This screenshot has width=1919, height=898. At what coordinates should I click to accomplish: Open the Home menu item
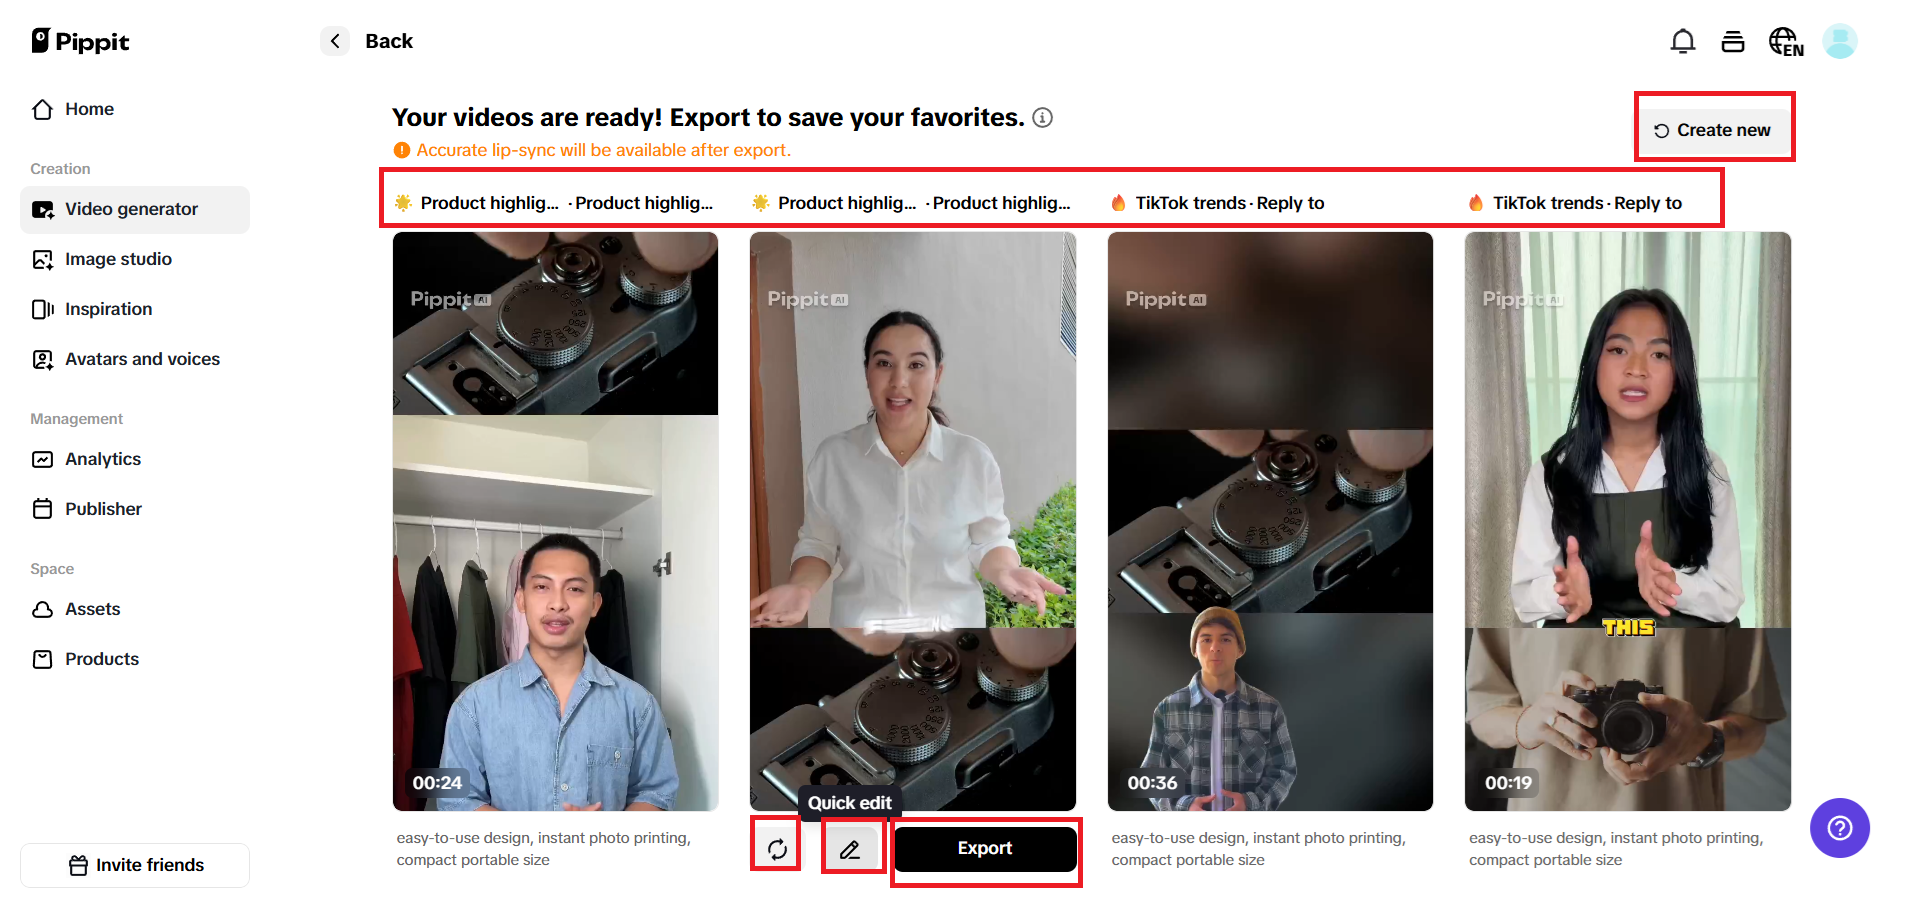pos(135,109)
